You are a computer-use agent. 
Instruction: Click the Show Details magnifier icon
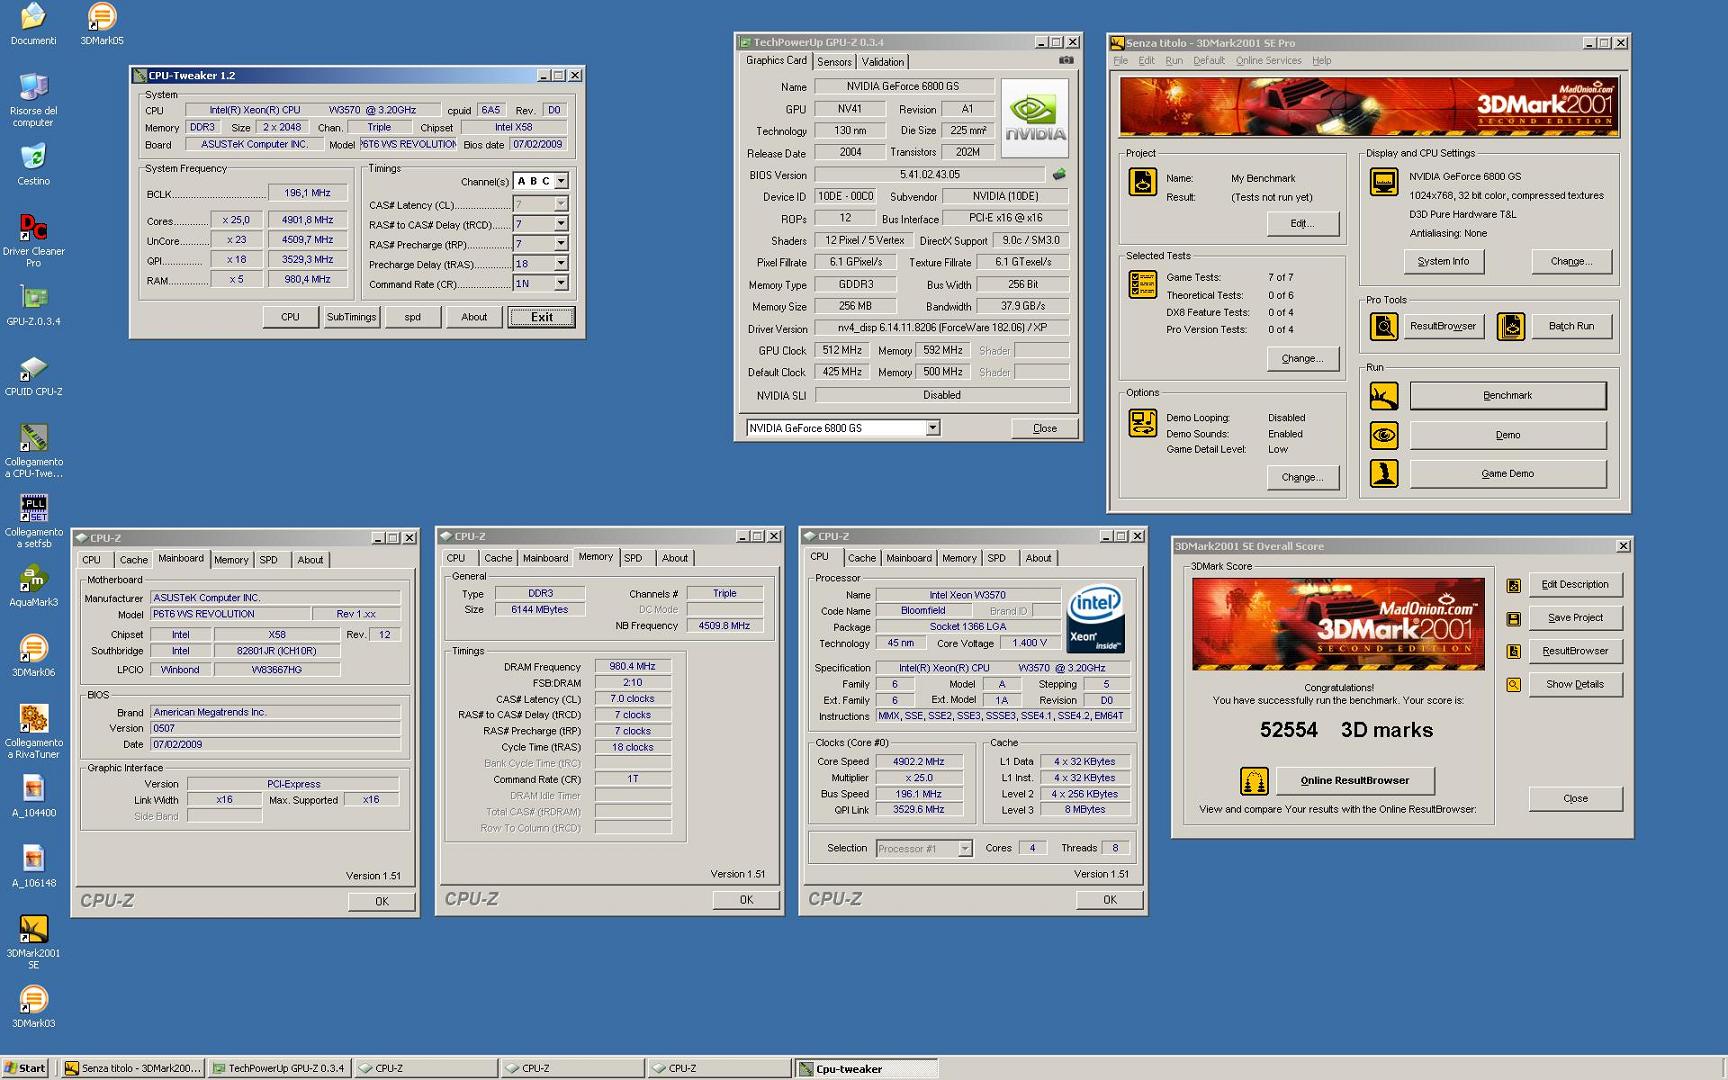tap(1514, 685)
